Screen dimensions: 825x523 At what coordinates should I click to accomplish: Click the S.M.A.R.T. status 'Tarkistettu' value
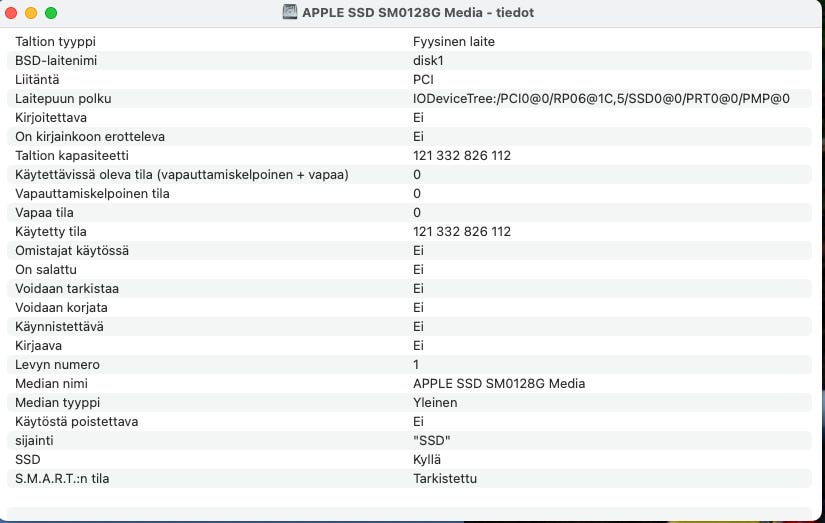[444, 479]
